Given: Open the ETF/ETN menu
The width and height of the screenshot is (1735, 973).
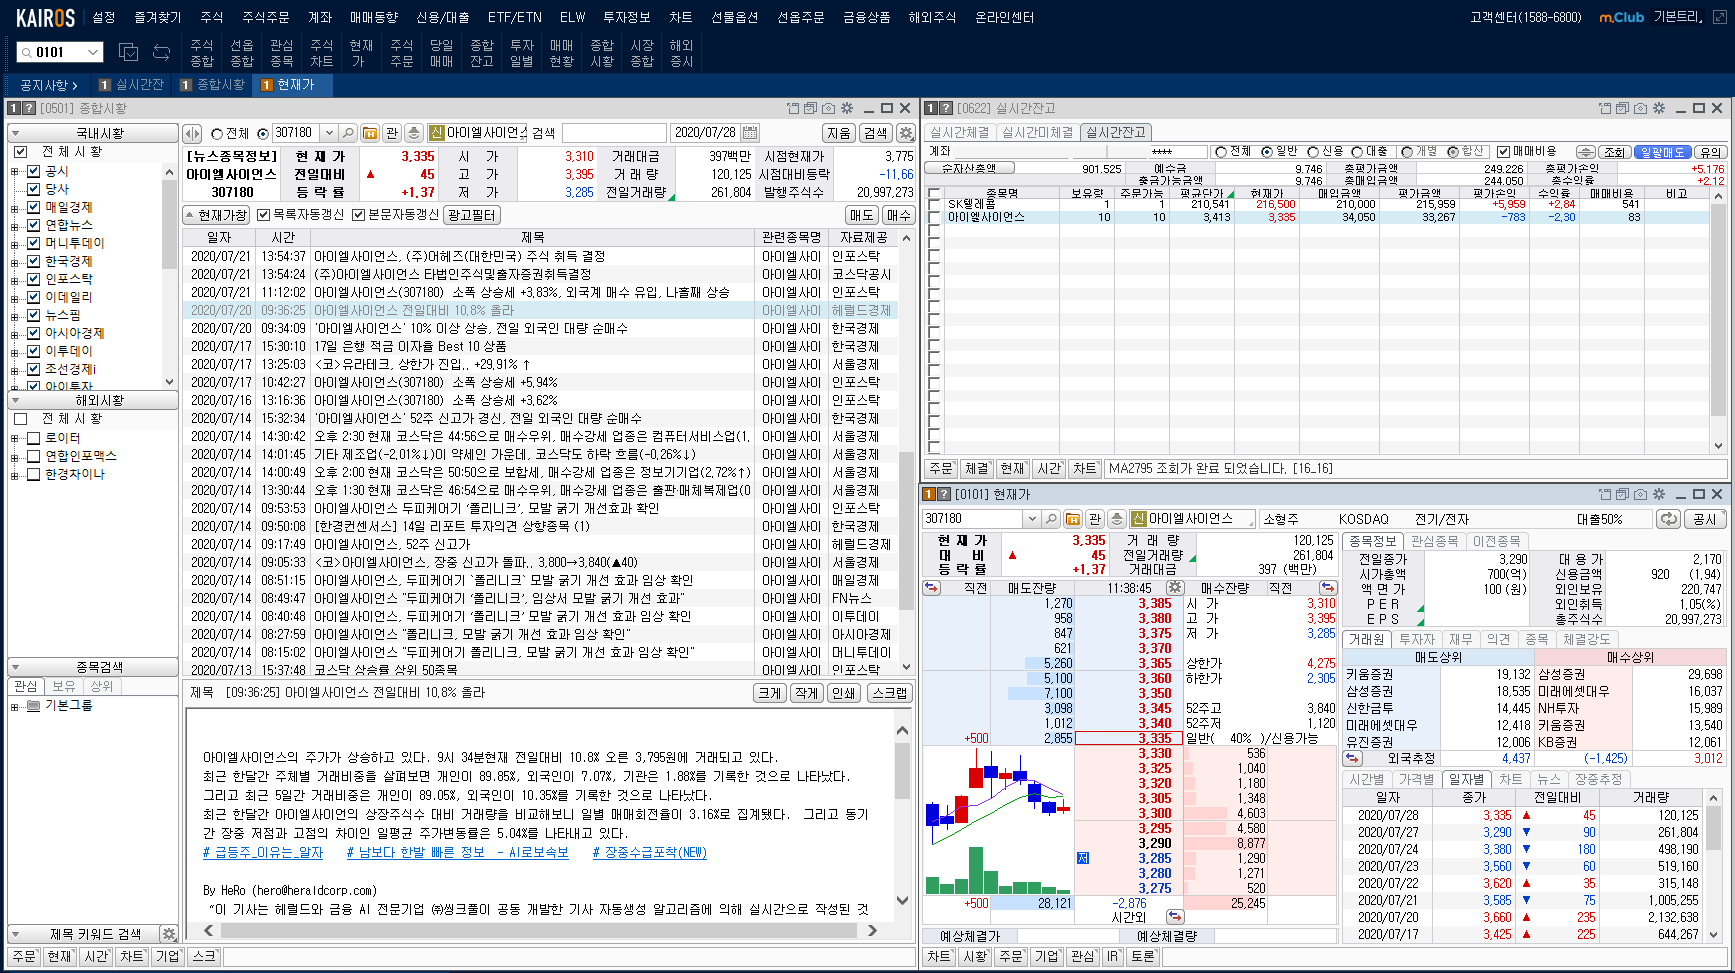Looking at the screenshot, I should click(x=514, y=17).
